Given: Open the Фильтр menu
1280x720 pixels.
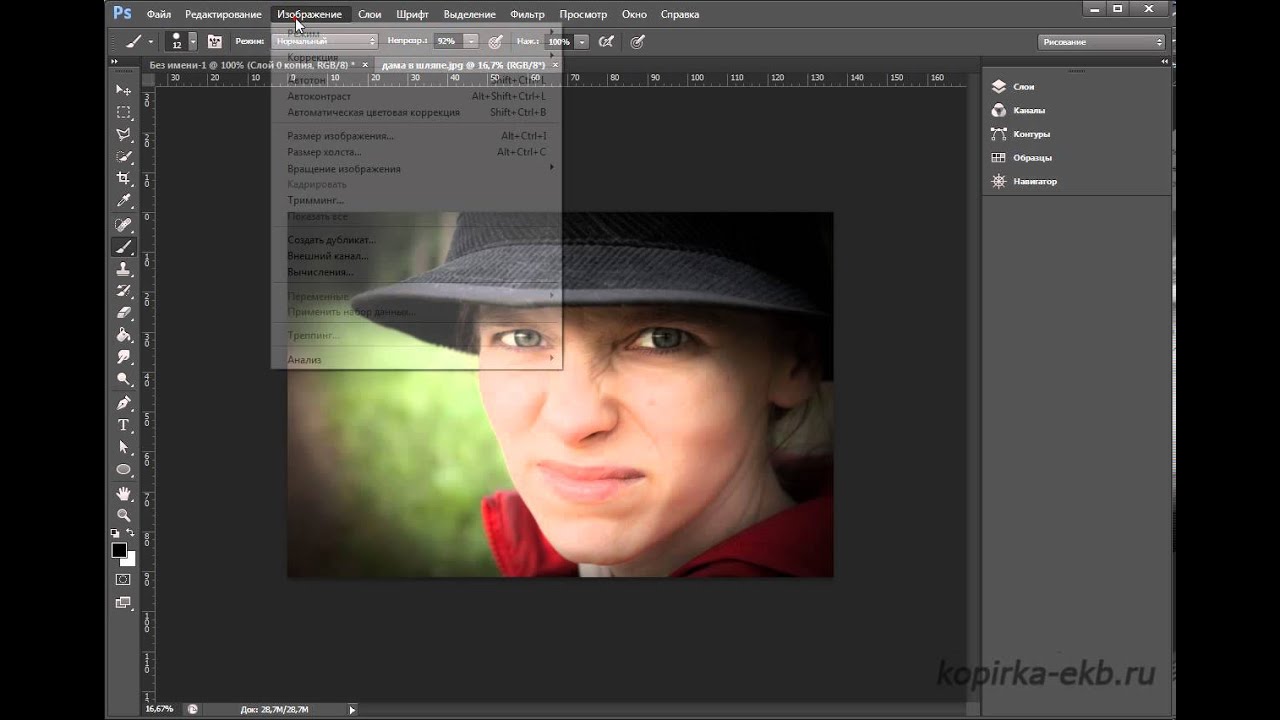Looking at the screenshot, I should (527, 15).
